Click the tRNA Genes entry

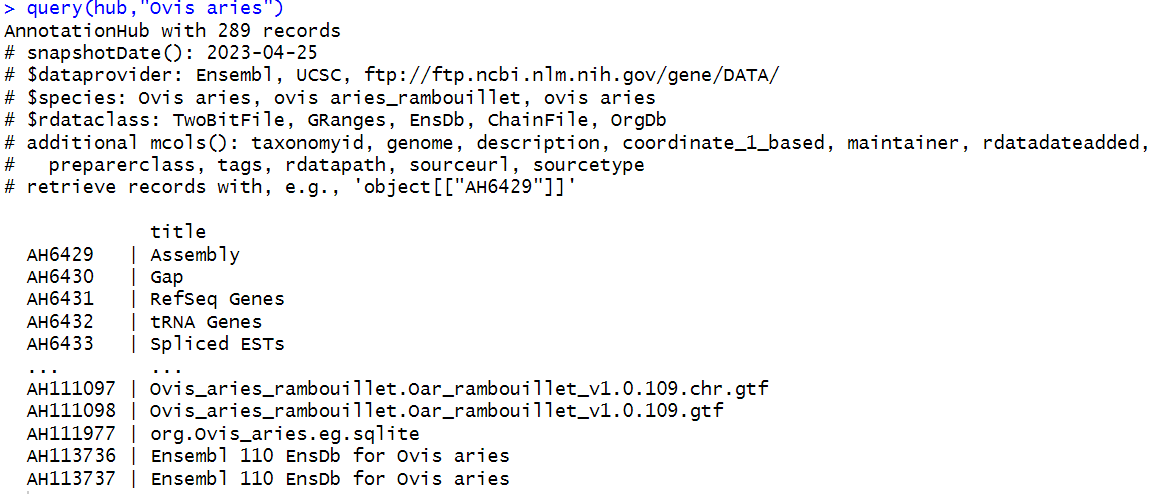pyautogui.click(x=206, y=322)
